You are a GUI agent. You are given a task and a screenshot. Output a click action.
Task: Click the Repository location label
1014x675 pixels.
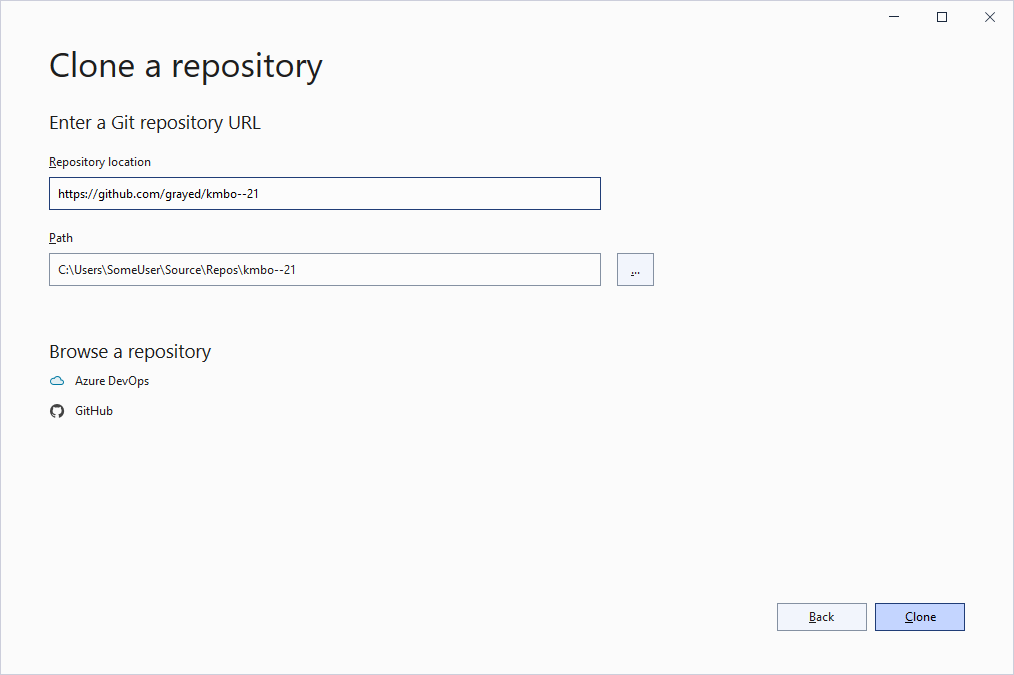(100, 161)
